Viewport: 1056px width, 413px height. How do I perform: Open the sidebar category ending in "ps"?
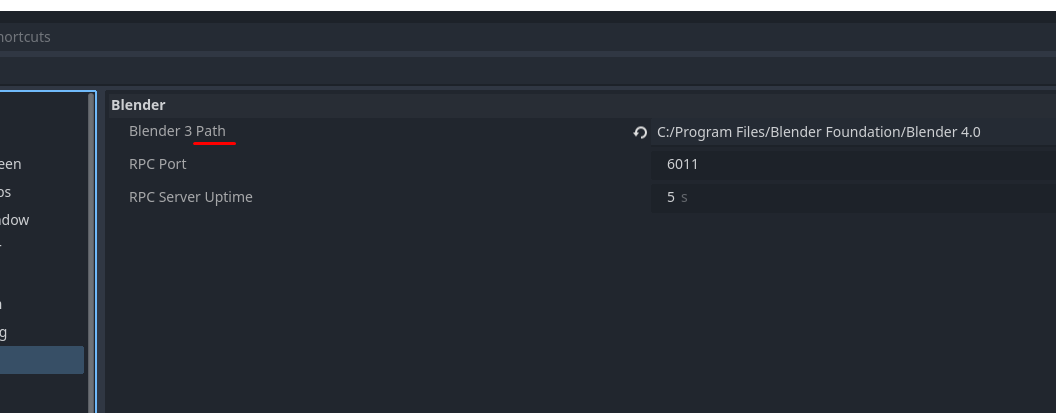pyautogui.click(x=5, y=192)
